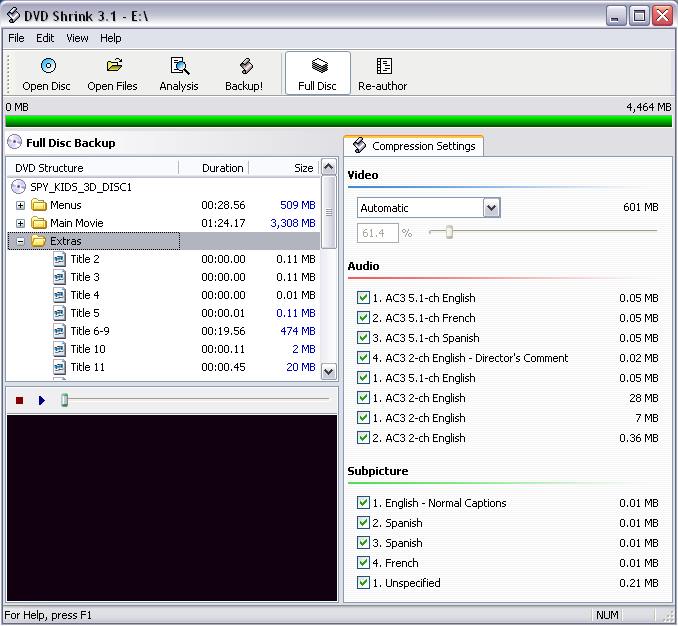
Task: Click the Title 10 file icon
Action: point(59,349)
